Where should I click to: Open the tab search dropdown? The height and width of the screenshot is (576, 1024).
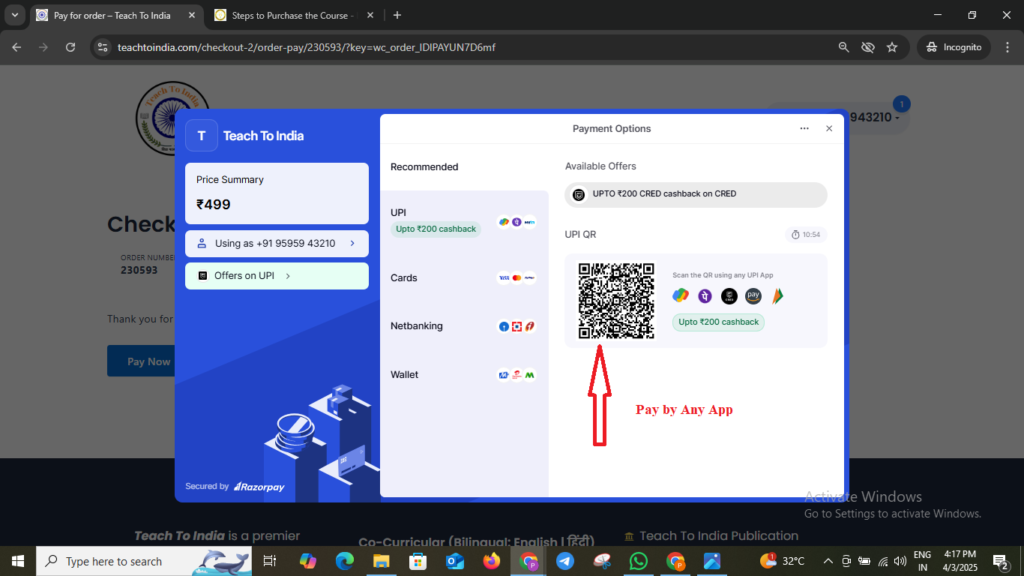[14, 15]
